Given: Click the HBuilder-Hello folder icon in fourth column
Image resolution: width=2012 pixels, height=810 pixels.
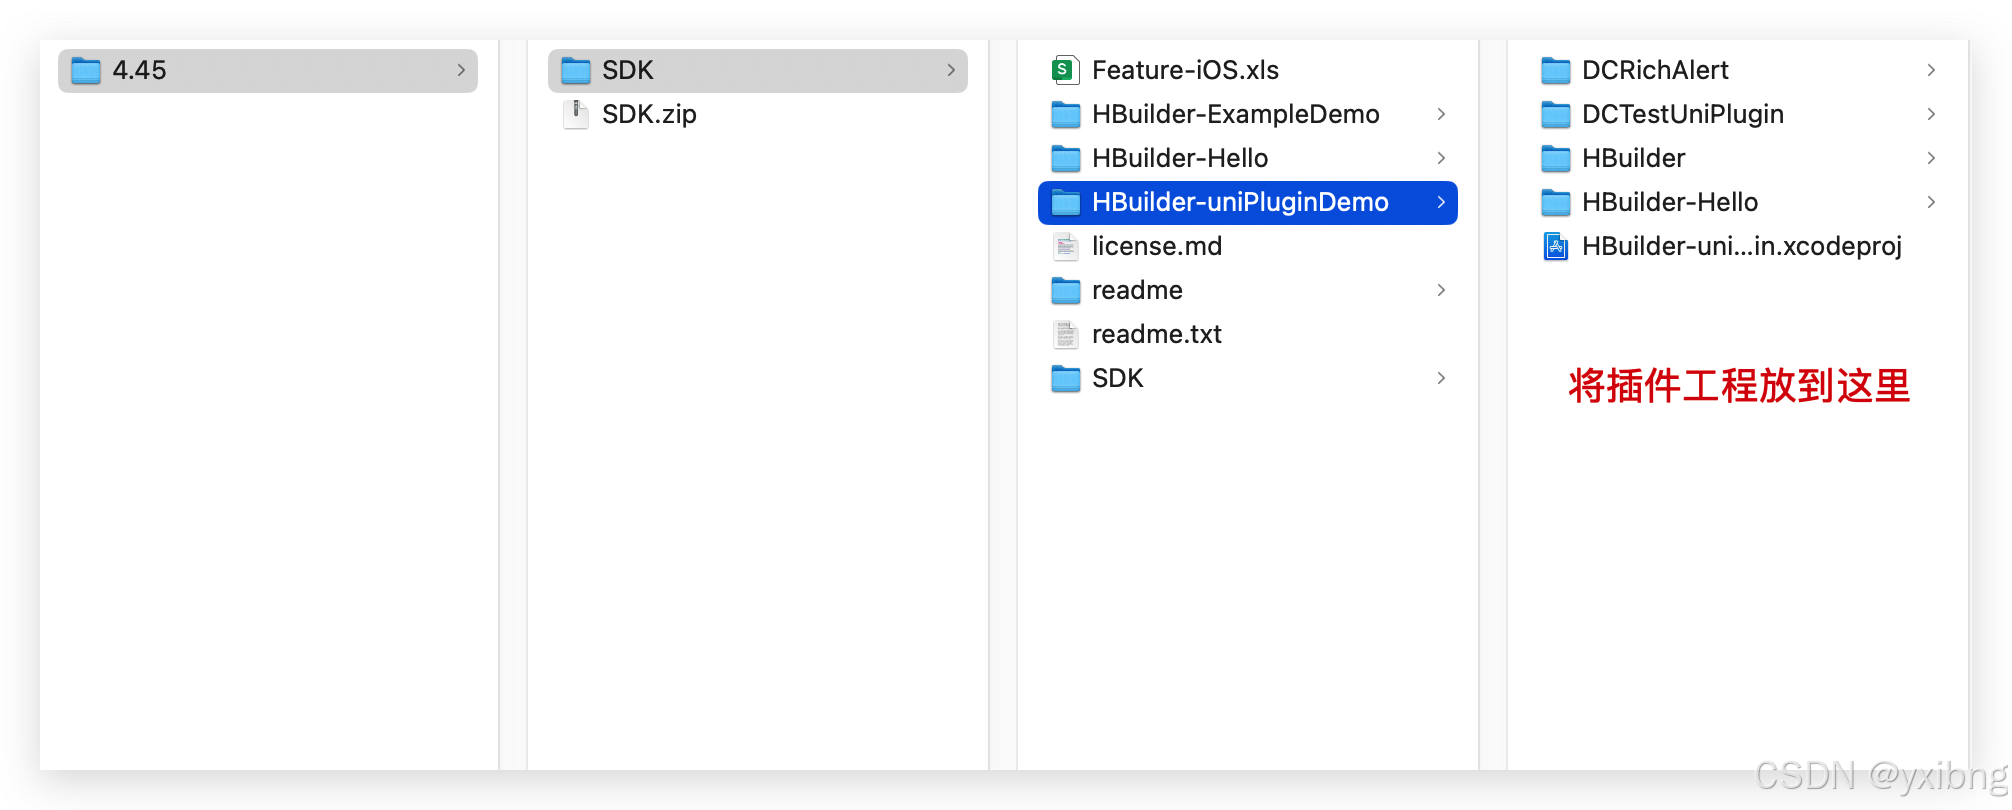Looking at the screenshot, I should coord(1556,203).
